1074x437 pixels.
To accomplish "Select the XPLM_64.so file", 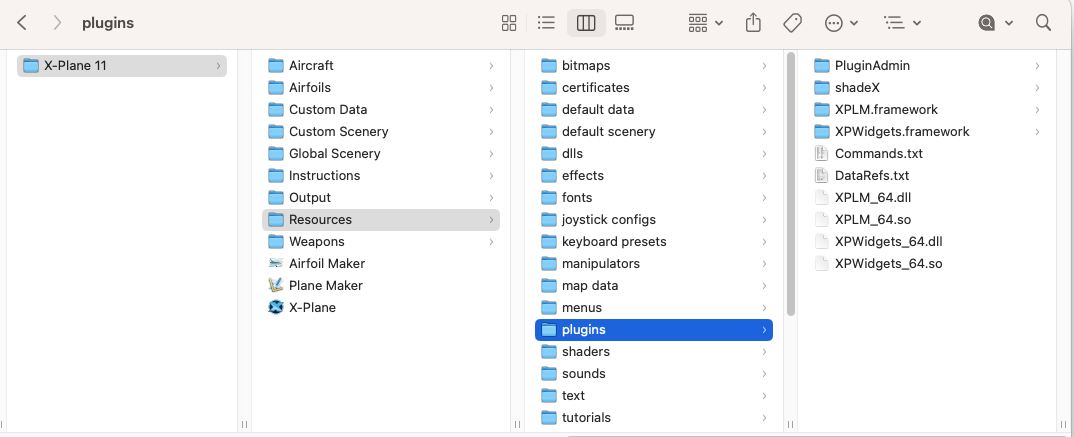I will click(x=927, y=220).
